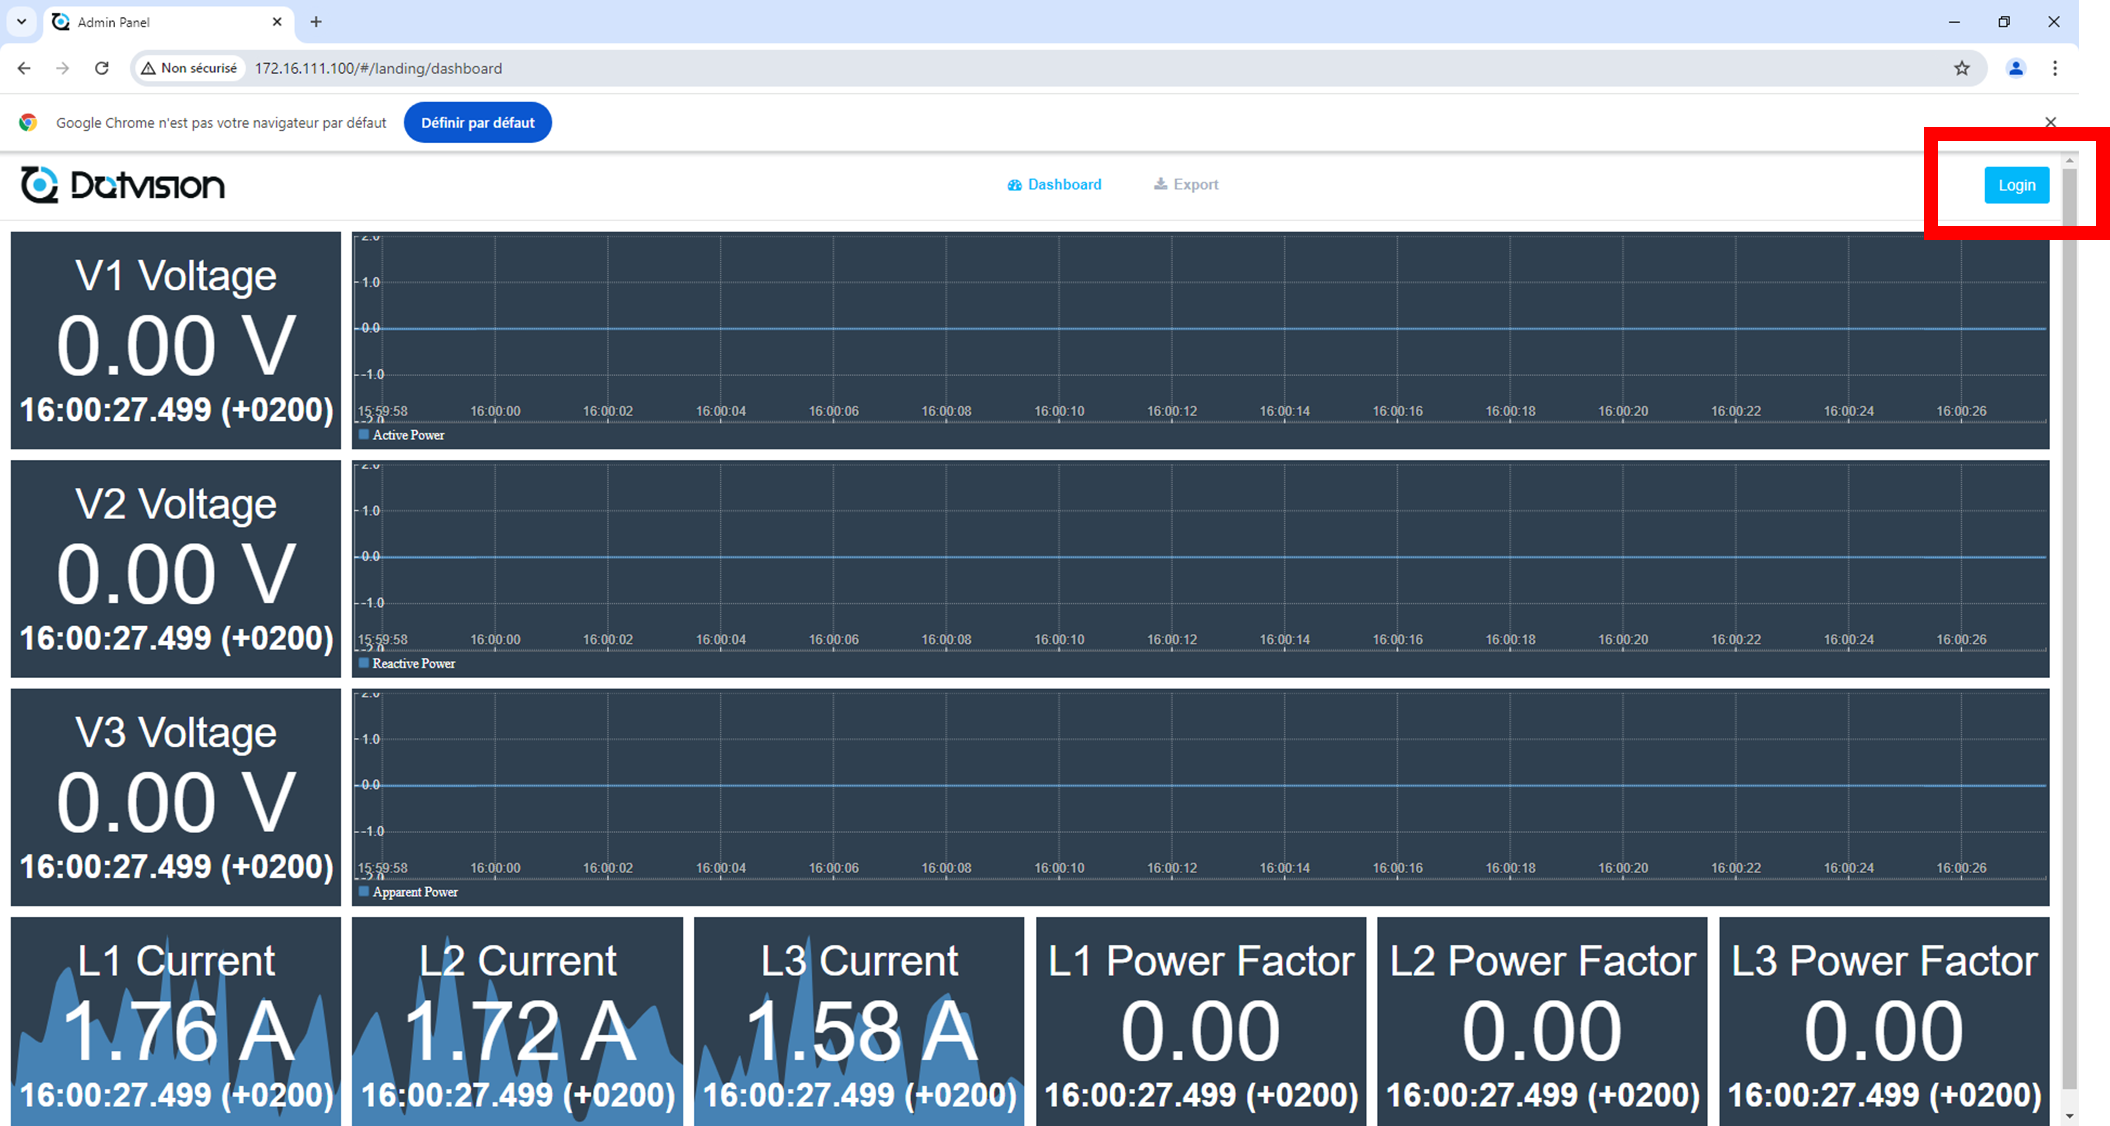Dismiss the default browser notification bar
2110x1126 pixels.
(2050, 122)
